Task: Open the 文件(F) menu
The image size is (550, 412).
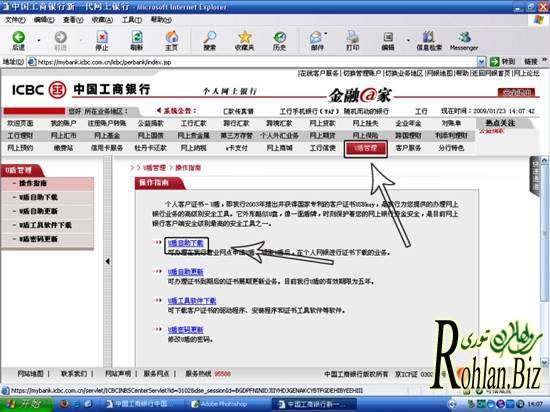Action: coord(15,20)
